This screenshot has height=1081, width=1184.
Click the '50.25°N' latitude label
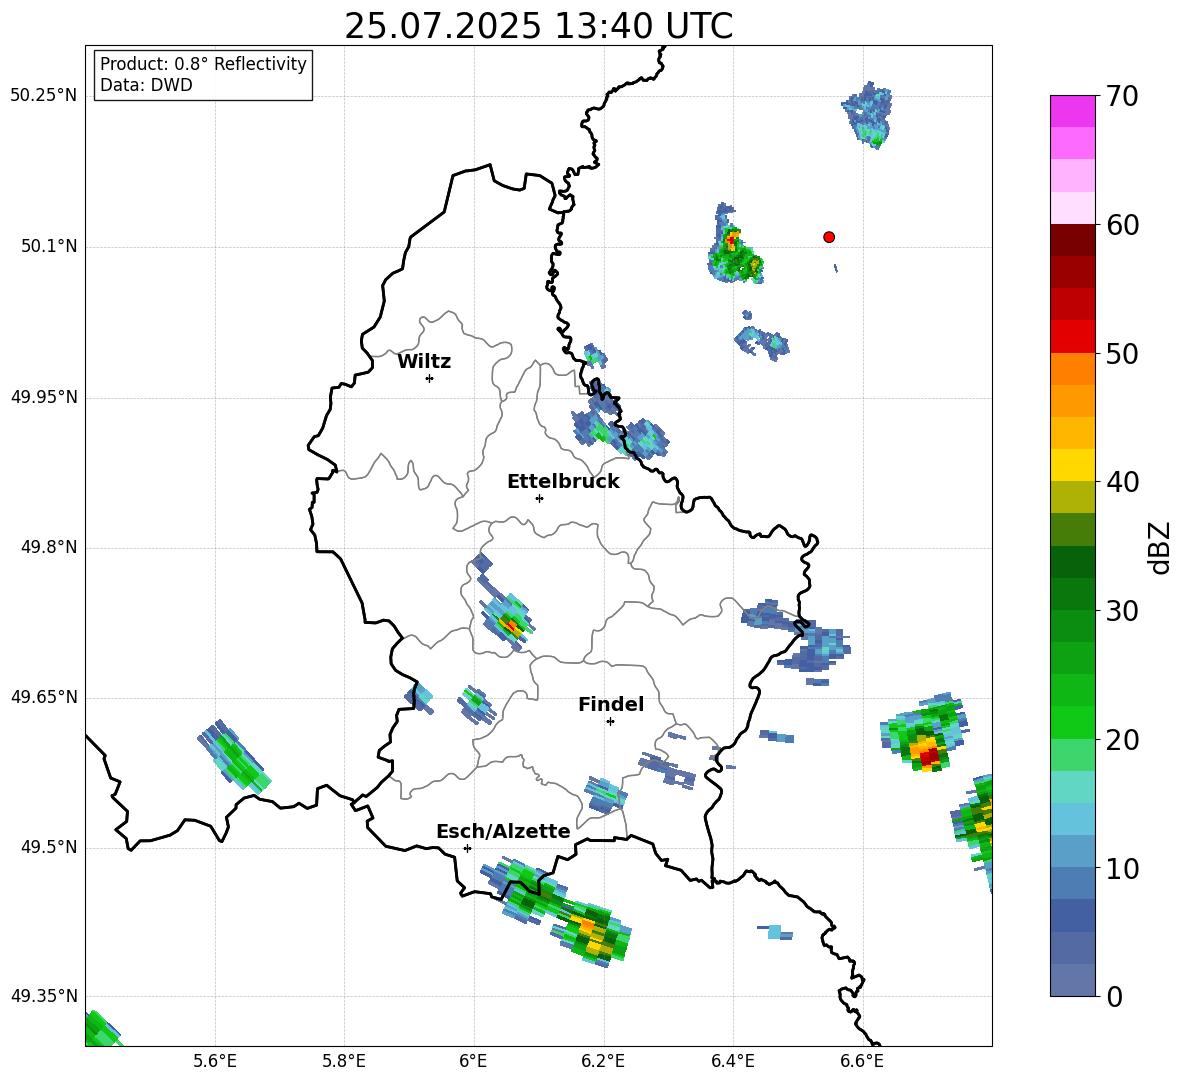[x=44, y=96]
